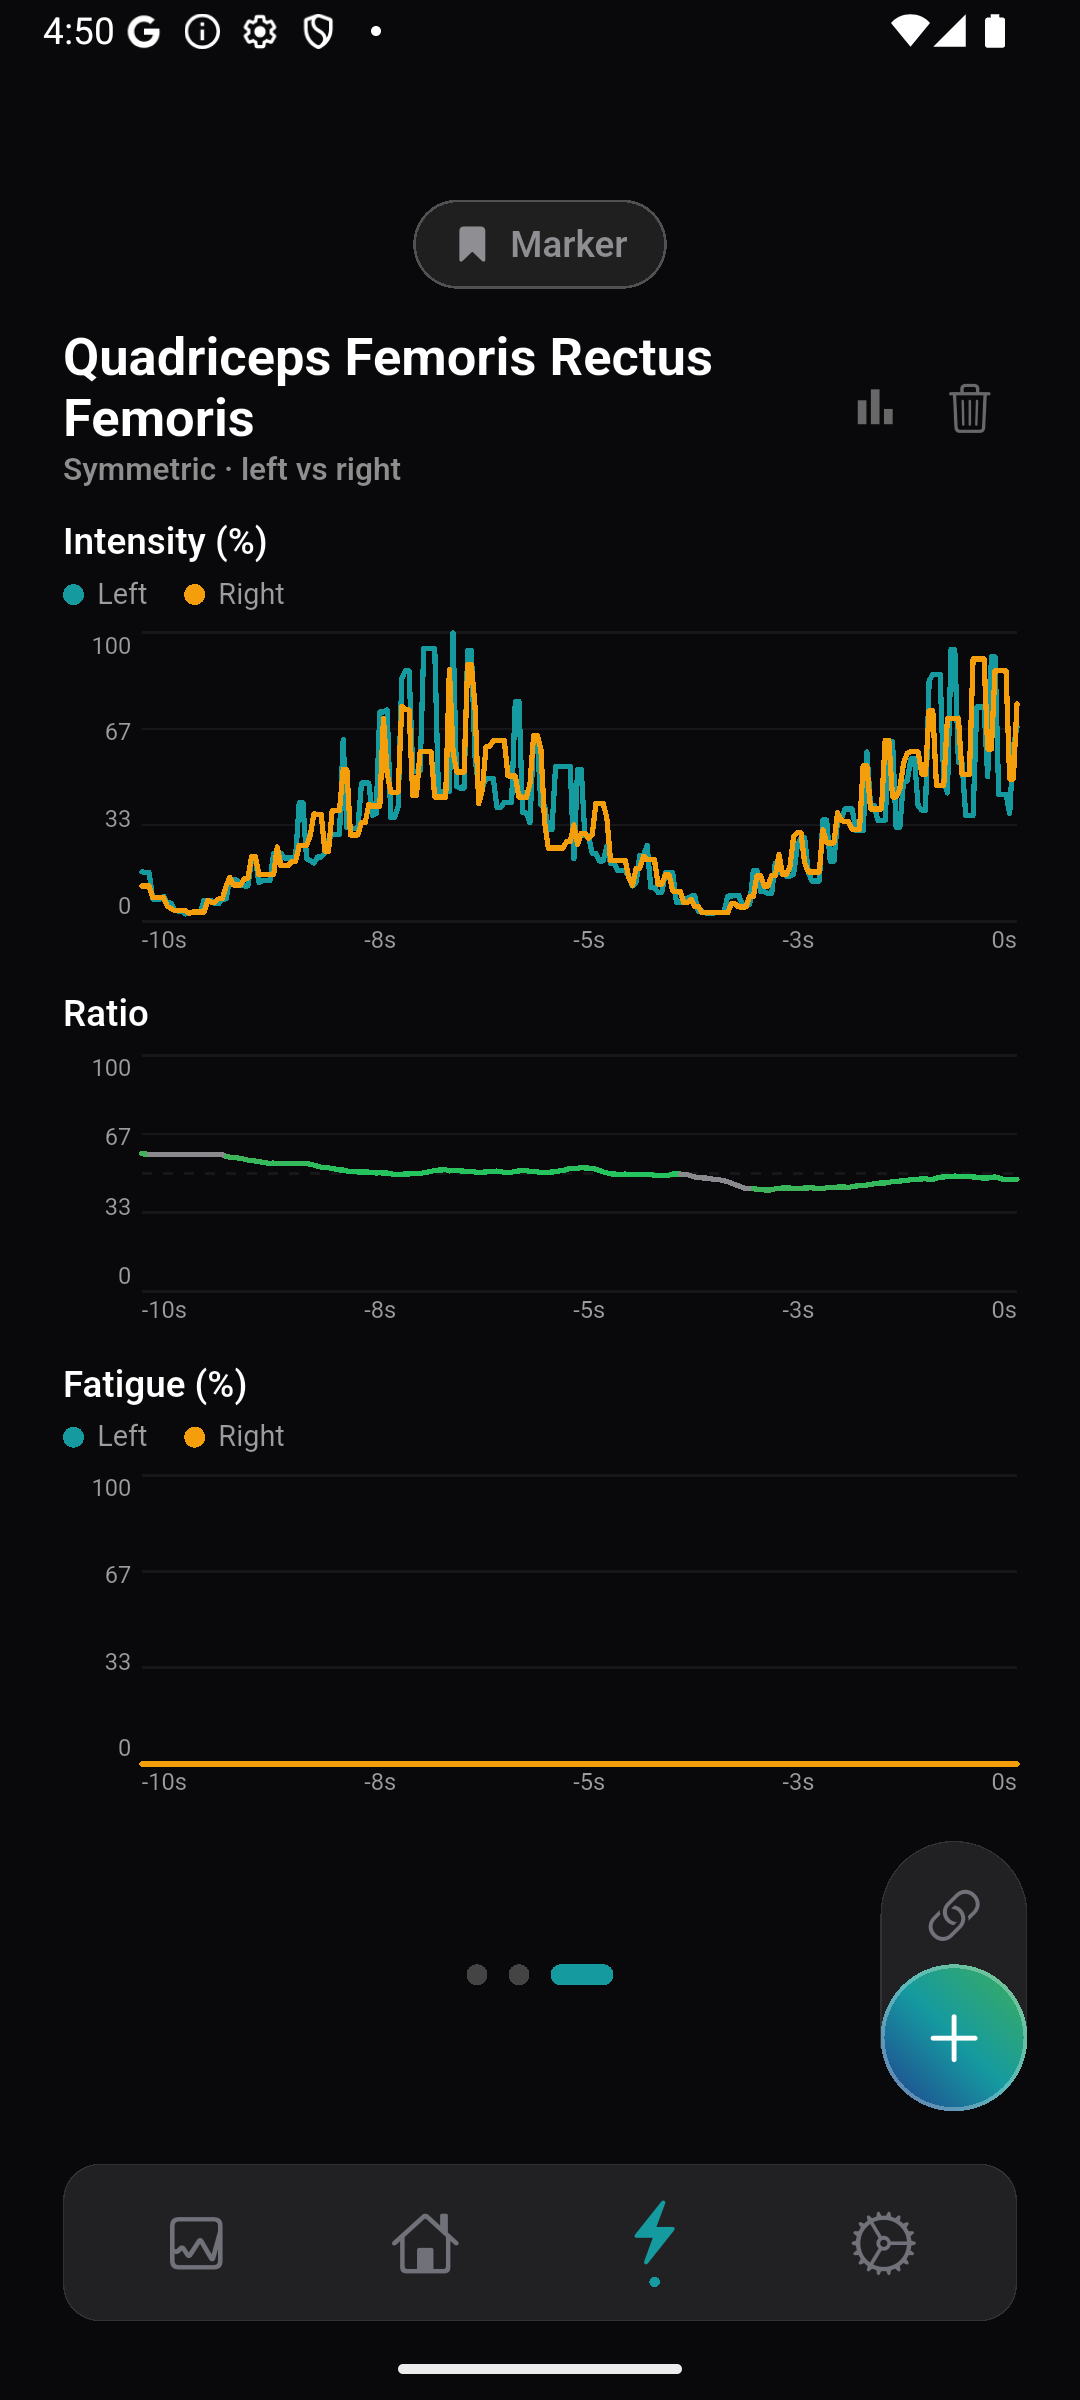Screen dimensions: 1080x2400
Task: Tap the link chain icon
Action: click(953, 1914)
